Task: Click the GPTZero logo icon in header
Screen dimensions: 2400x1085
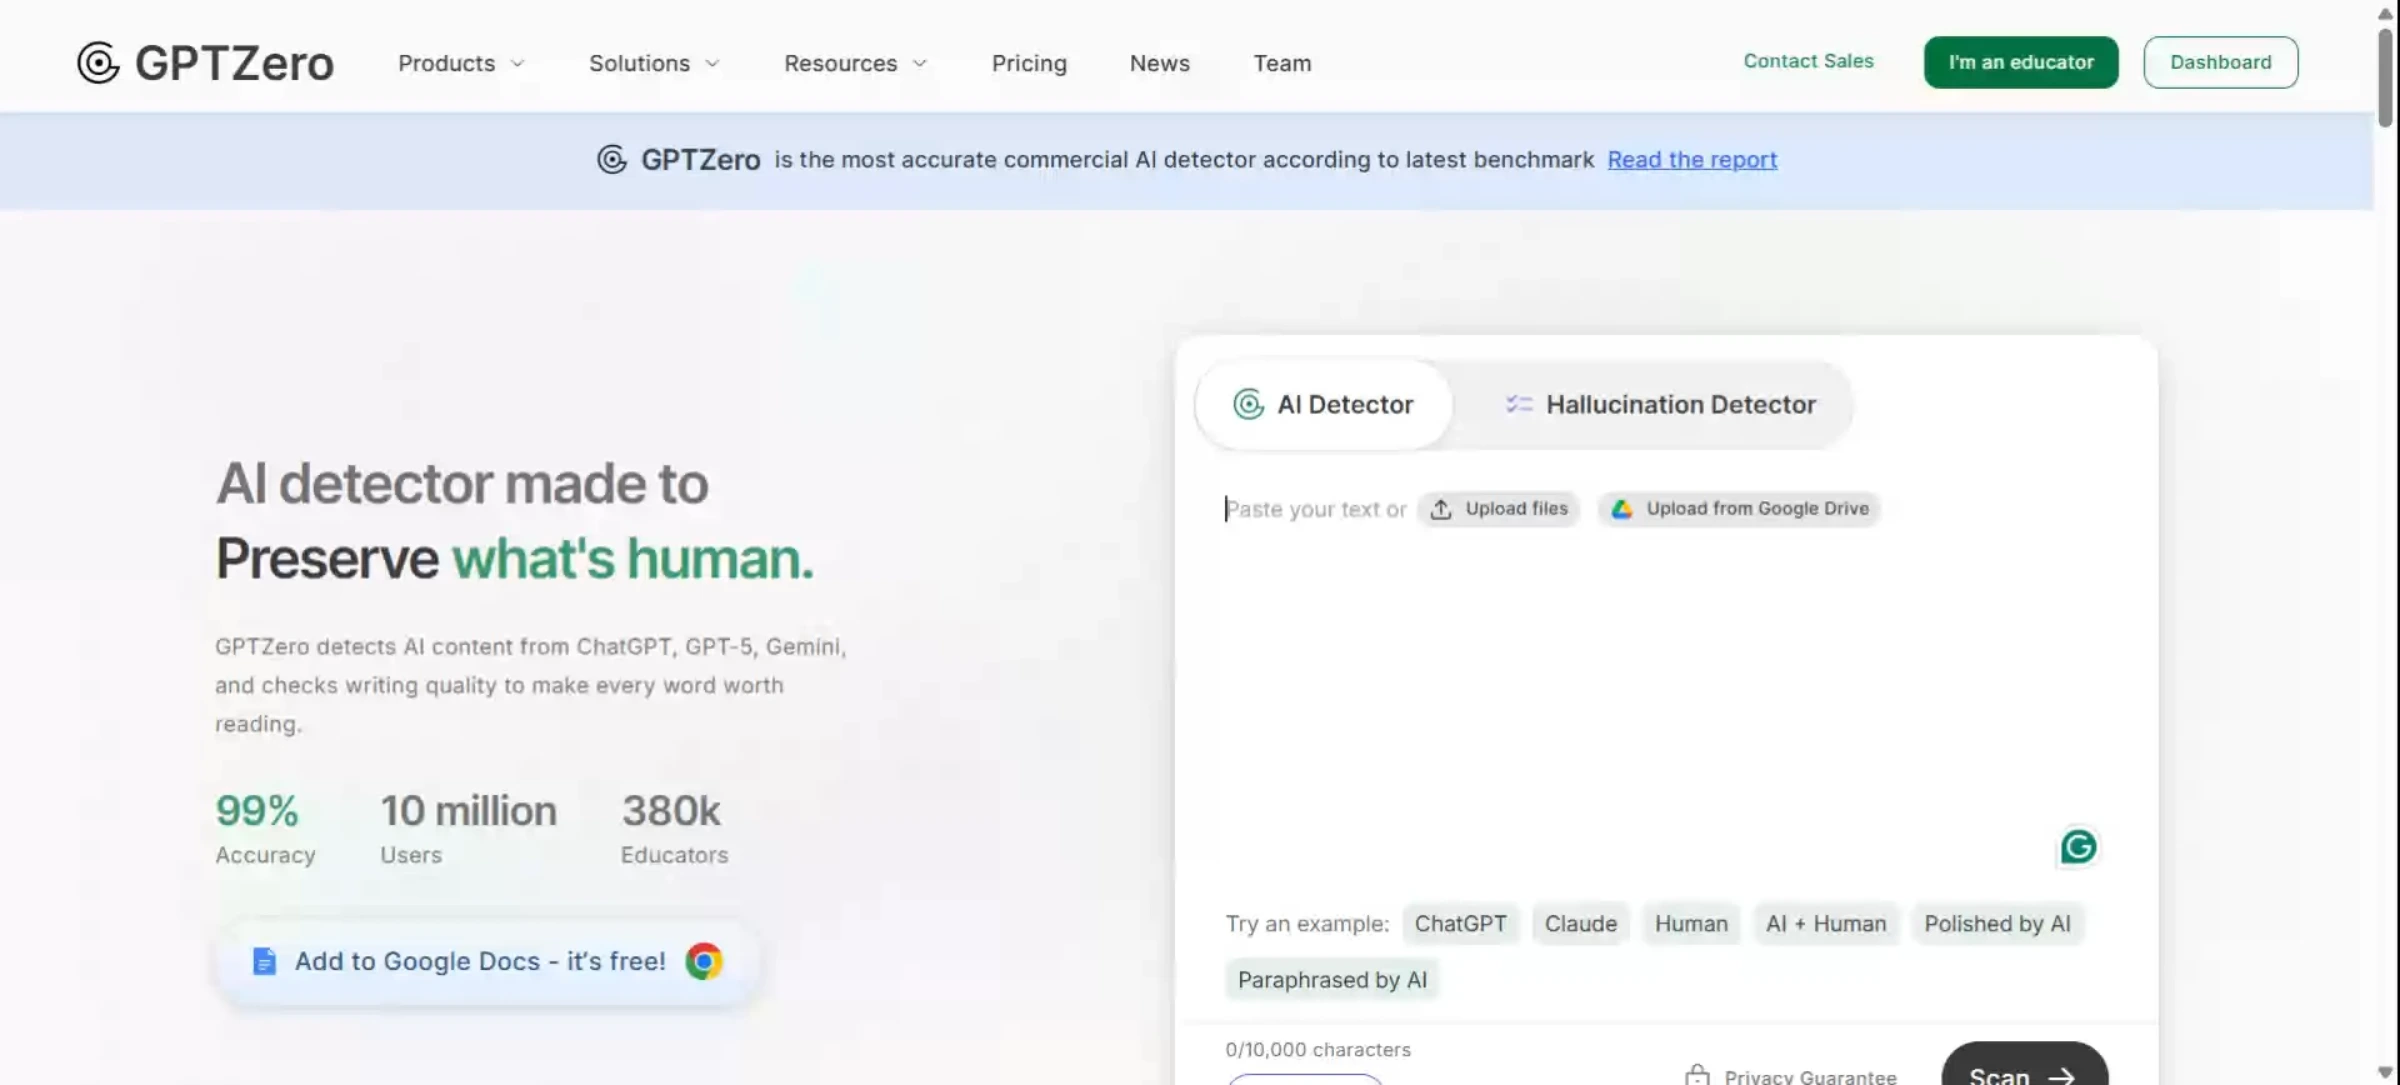Action: point(98,63)
